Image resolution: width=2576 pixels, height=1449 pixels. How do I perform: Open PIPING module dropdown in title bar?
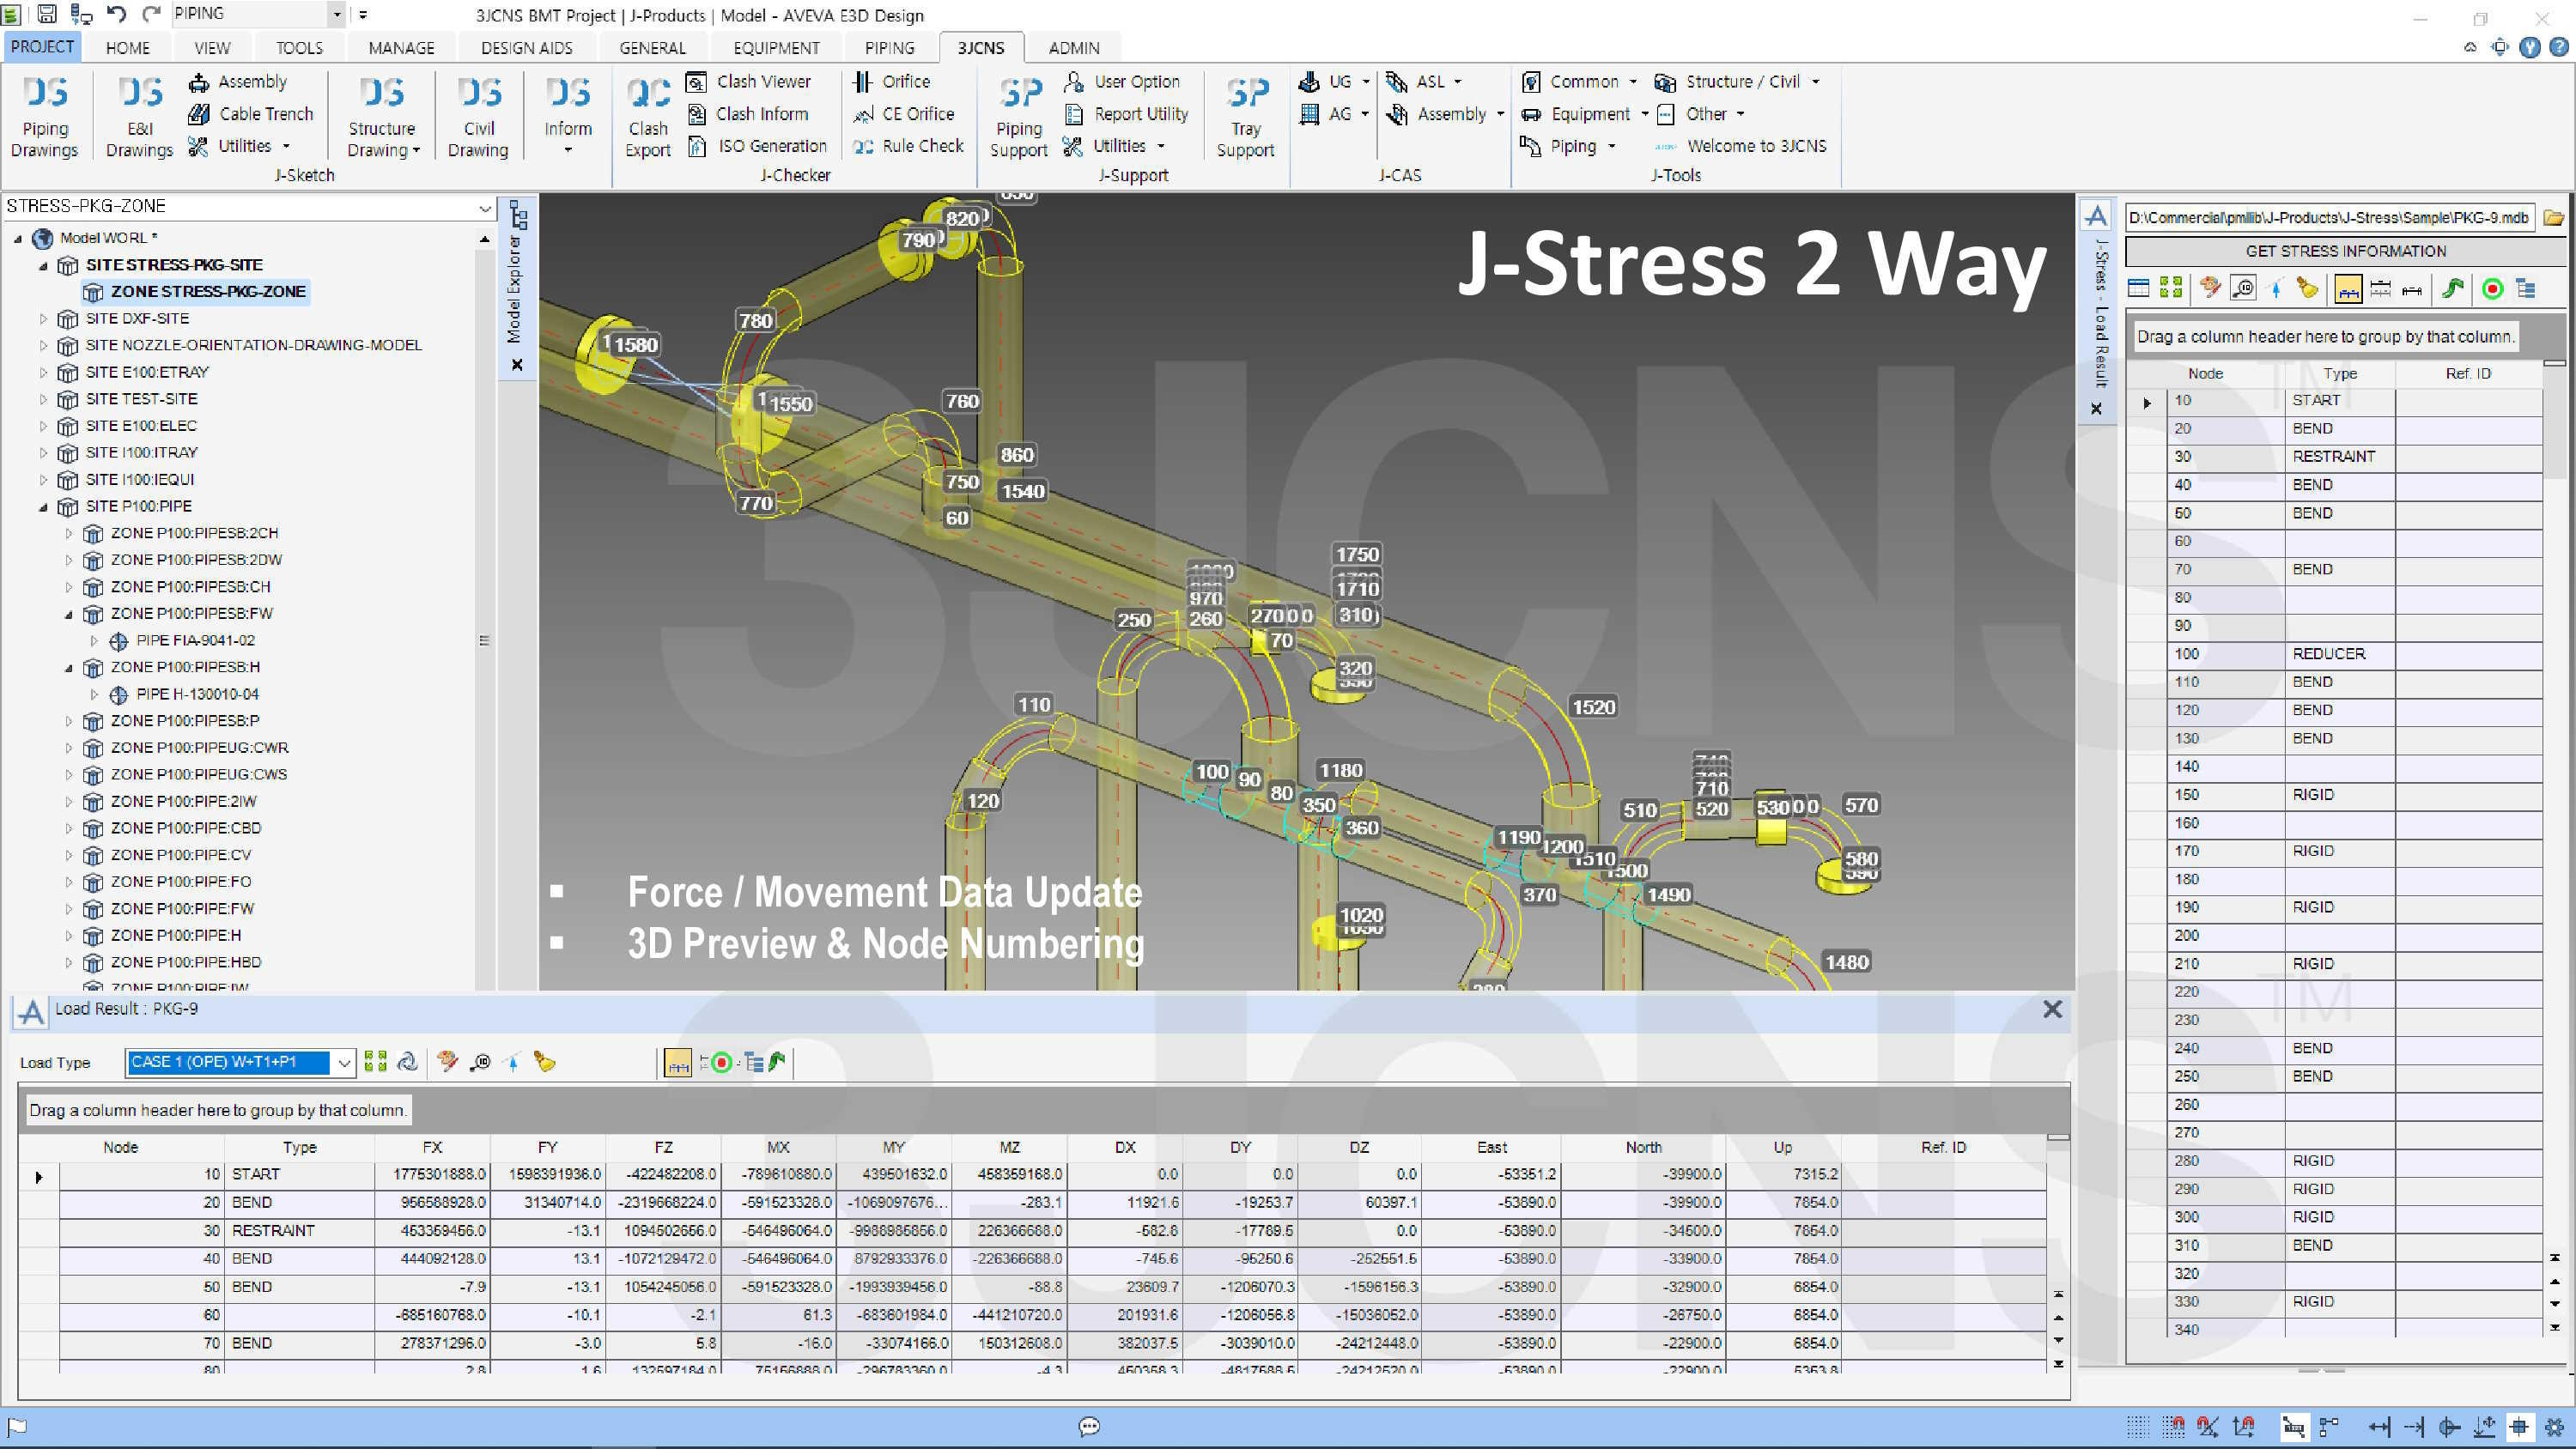pos(336,14)
